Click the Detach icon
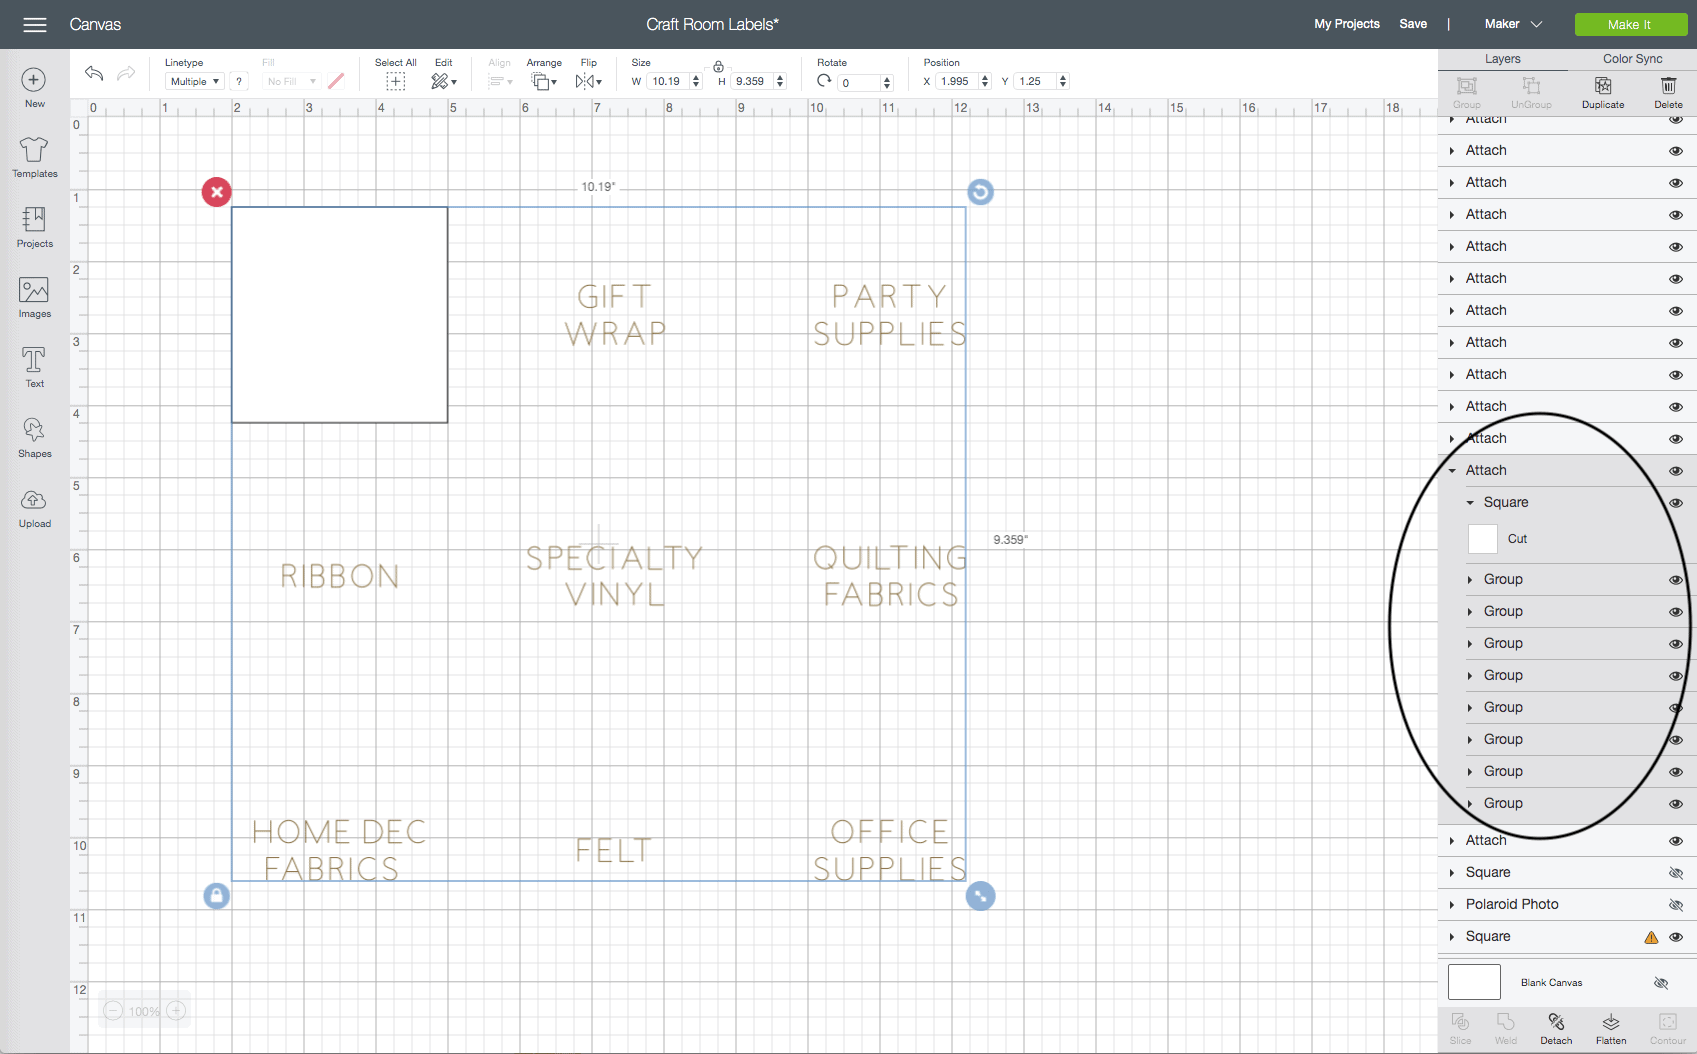Screen dimensions: 1697x1054 [x=1556, y=1027]
